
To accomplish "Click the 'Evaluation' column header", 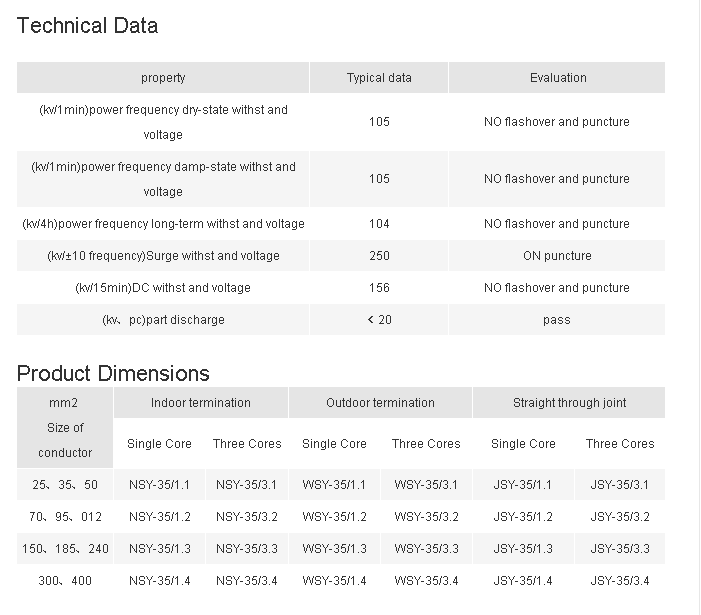I will (558, 78).
